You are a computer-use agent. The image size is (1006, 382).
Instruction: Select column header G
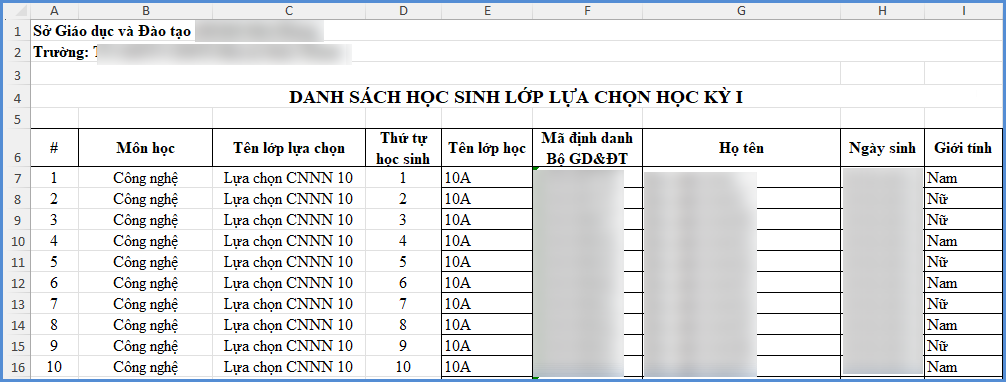click(x=741, y=10)
